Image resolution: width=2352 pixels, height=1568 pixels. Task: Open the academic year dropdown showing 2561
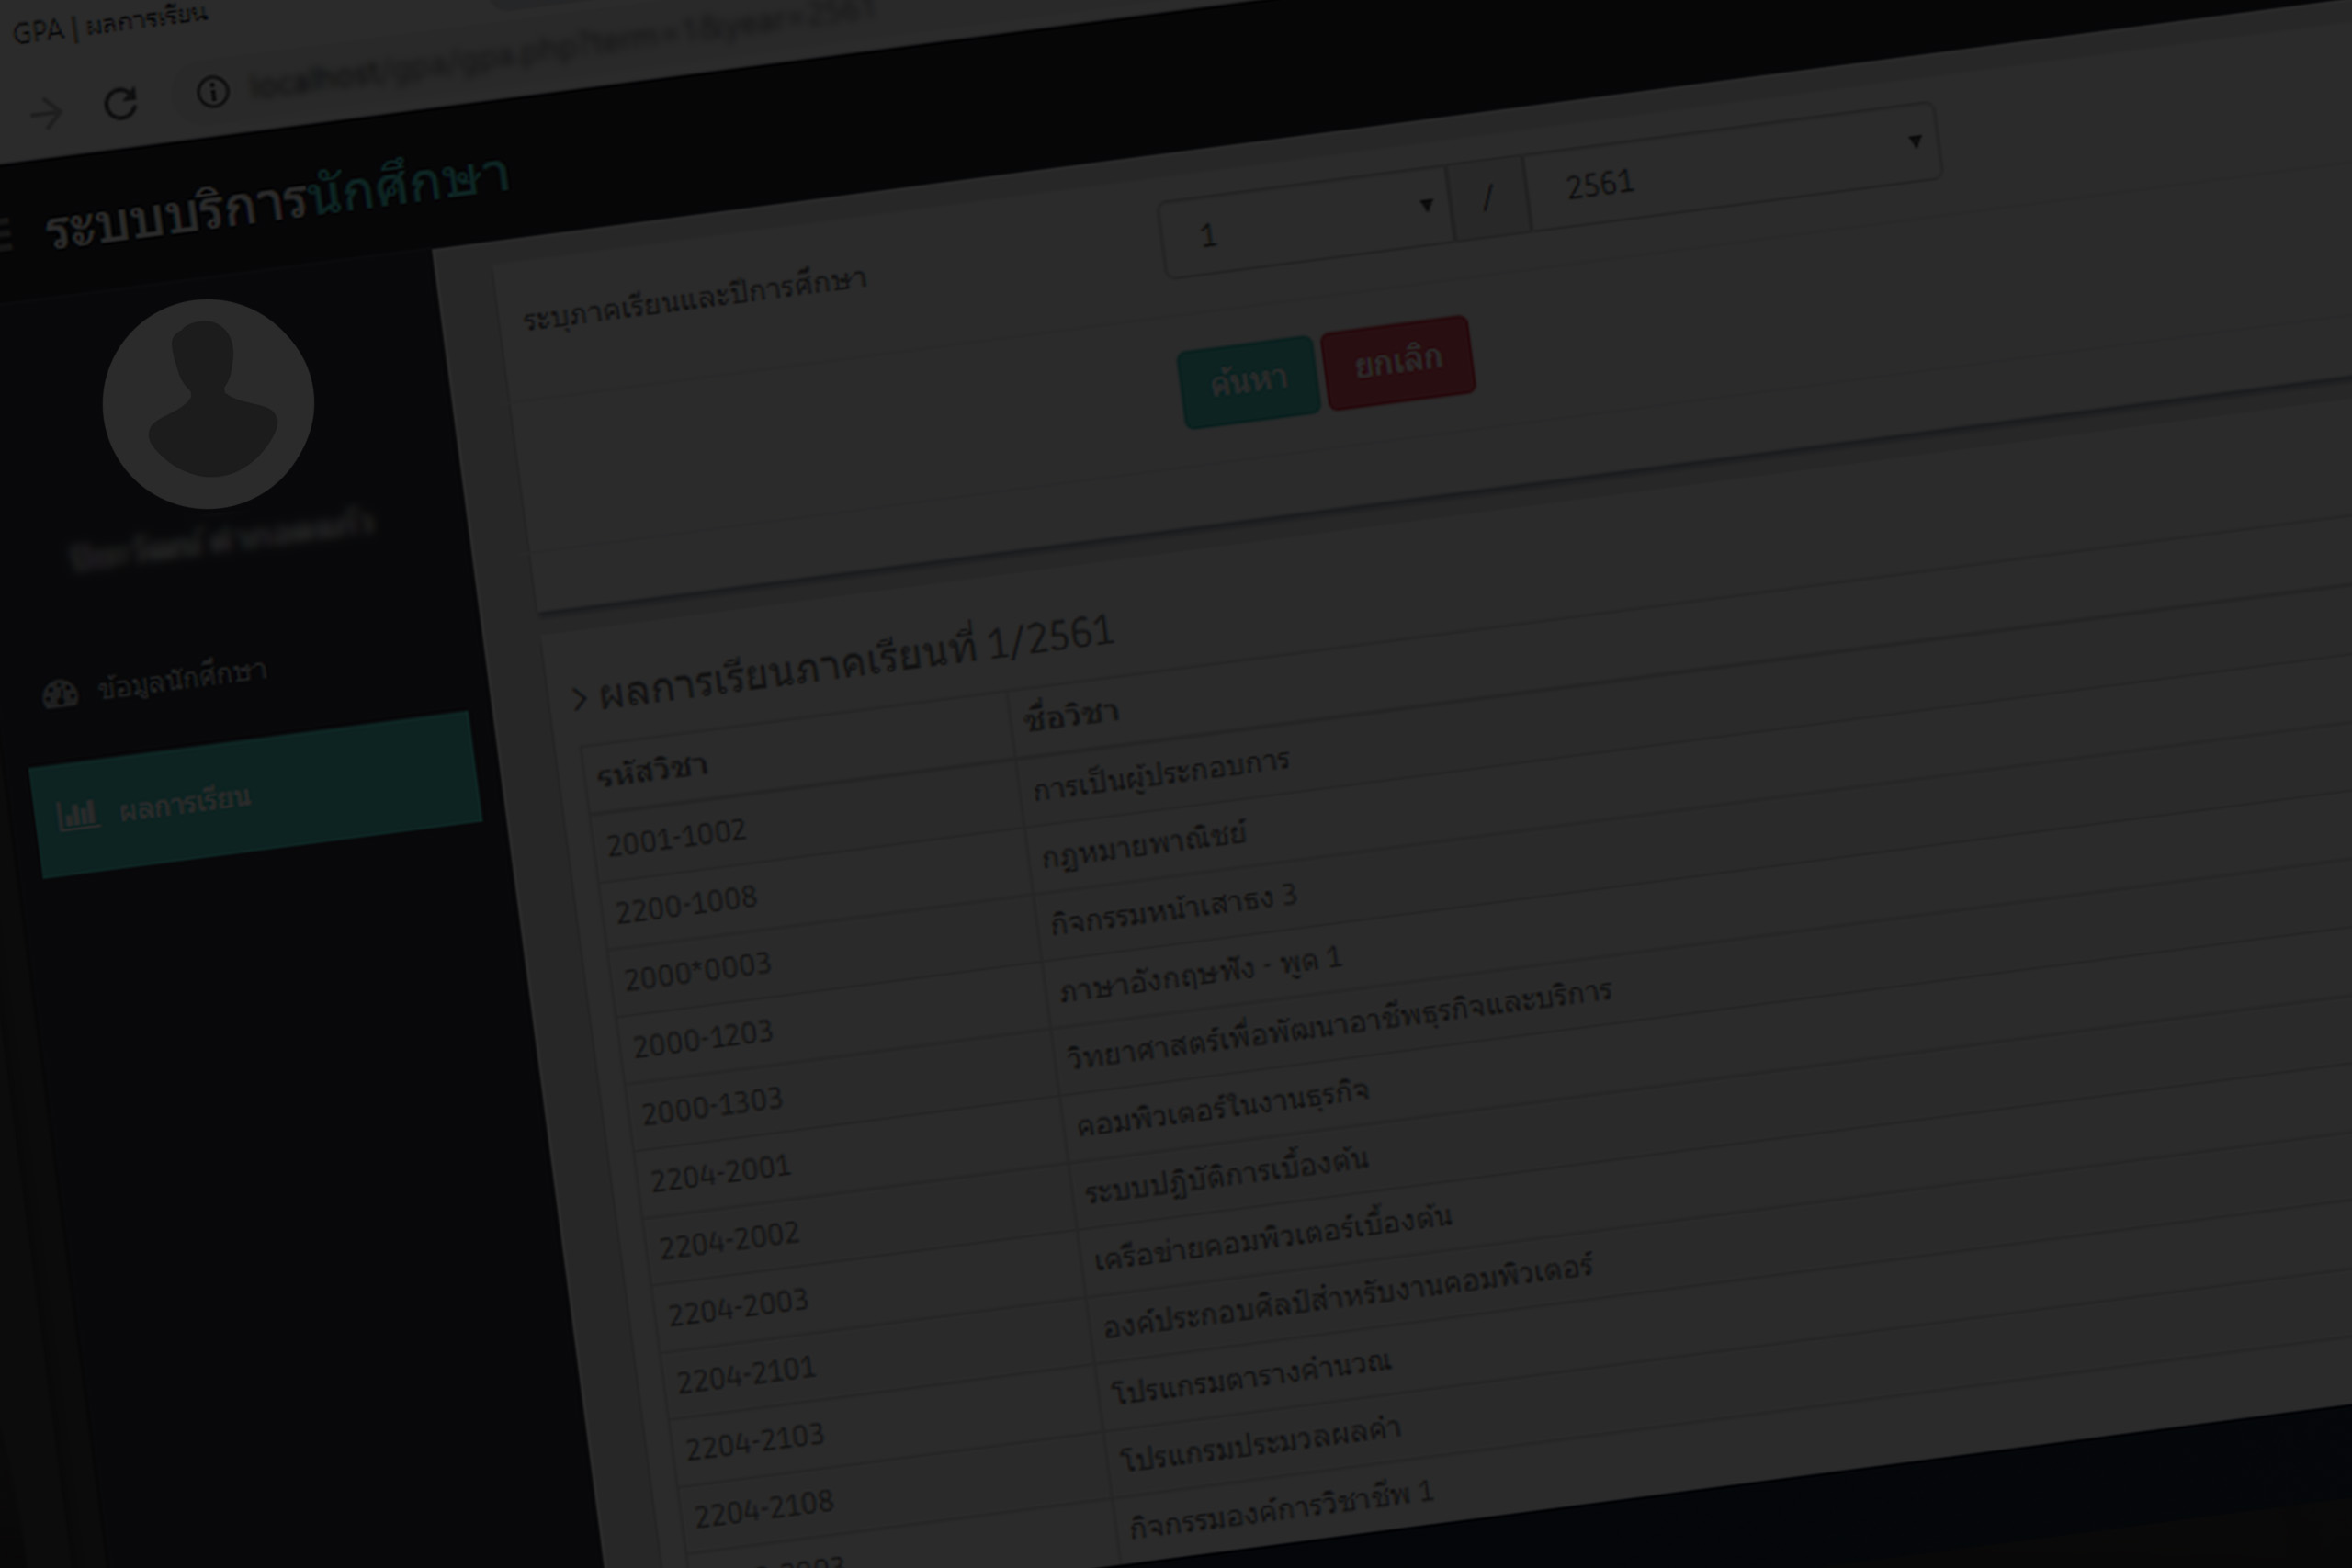pos(1733,167)
